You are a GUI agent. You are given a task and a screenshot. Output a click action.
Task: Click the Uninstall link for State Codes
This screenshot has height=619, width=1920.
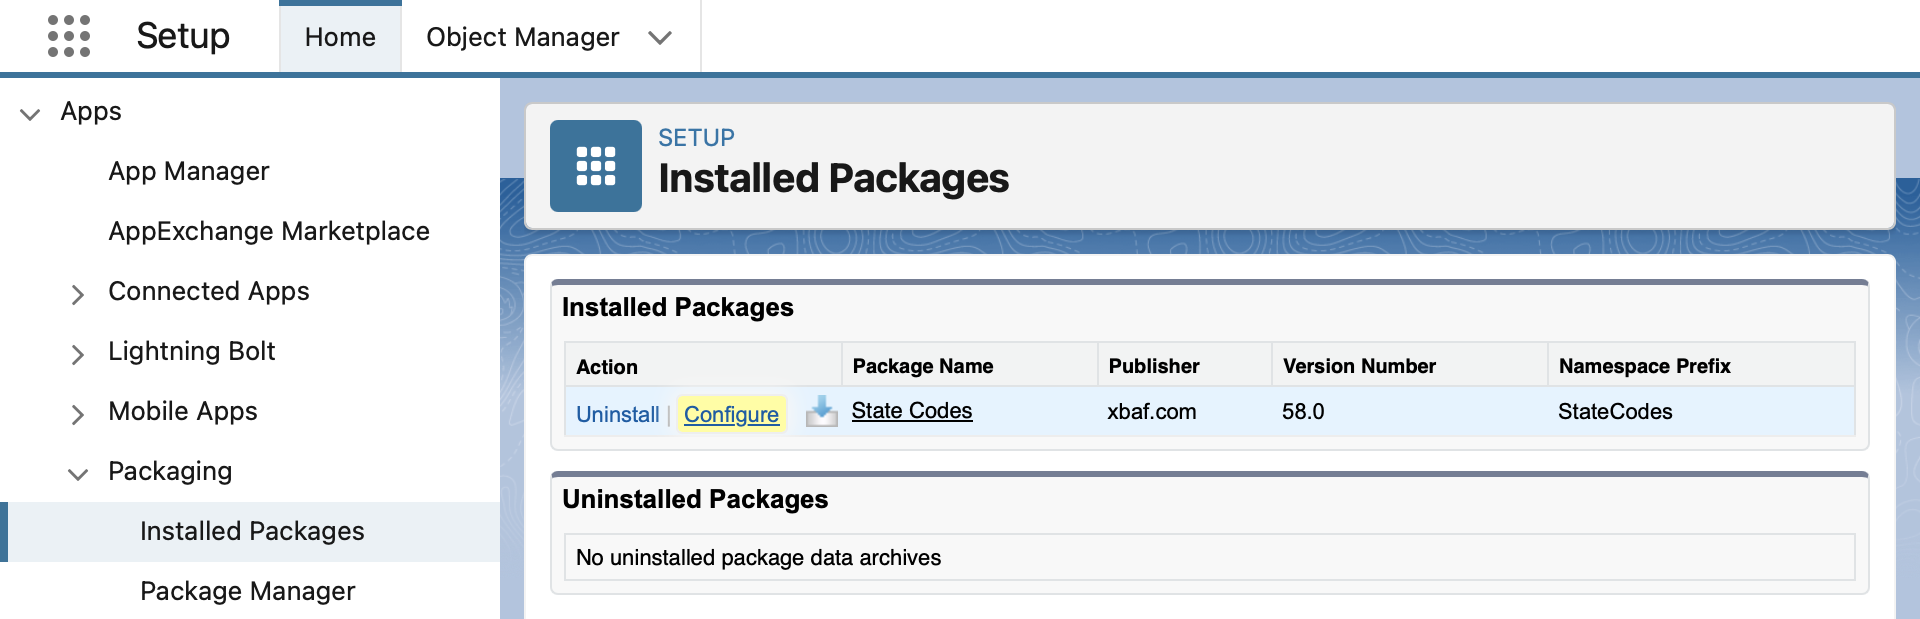[618, 414]
